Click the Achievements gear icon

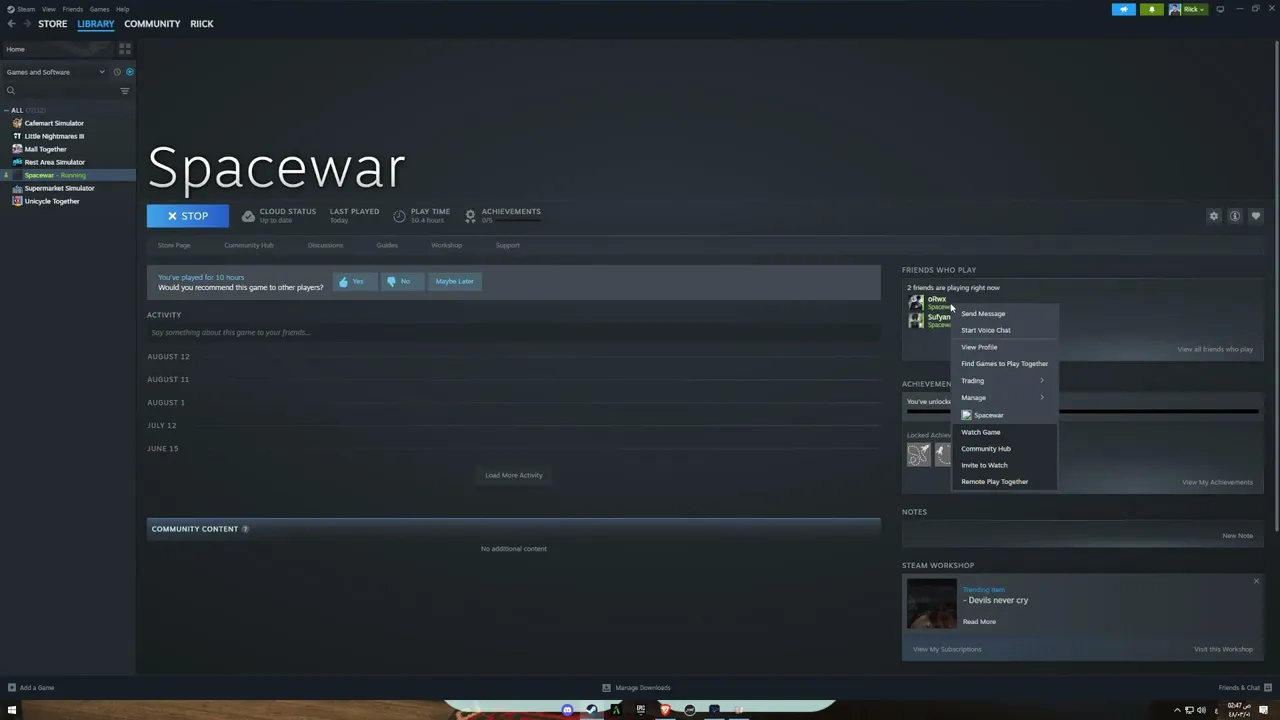tap(470, 216)
